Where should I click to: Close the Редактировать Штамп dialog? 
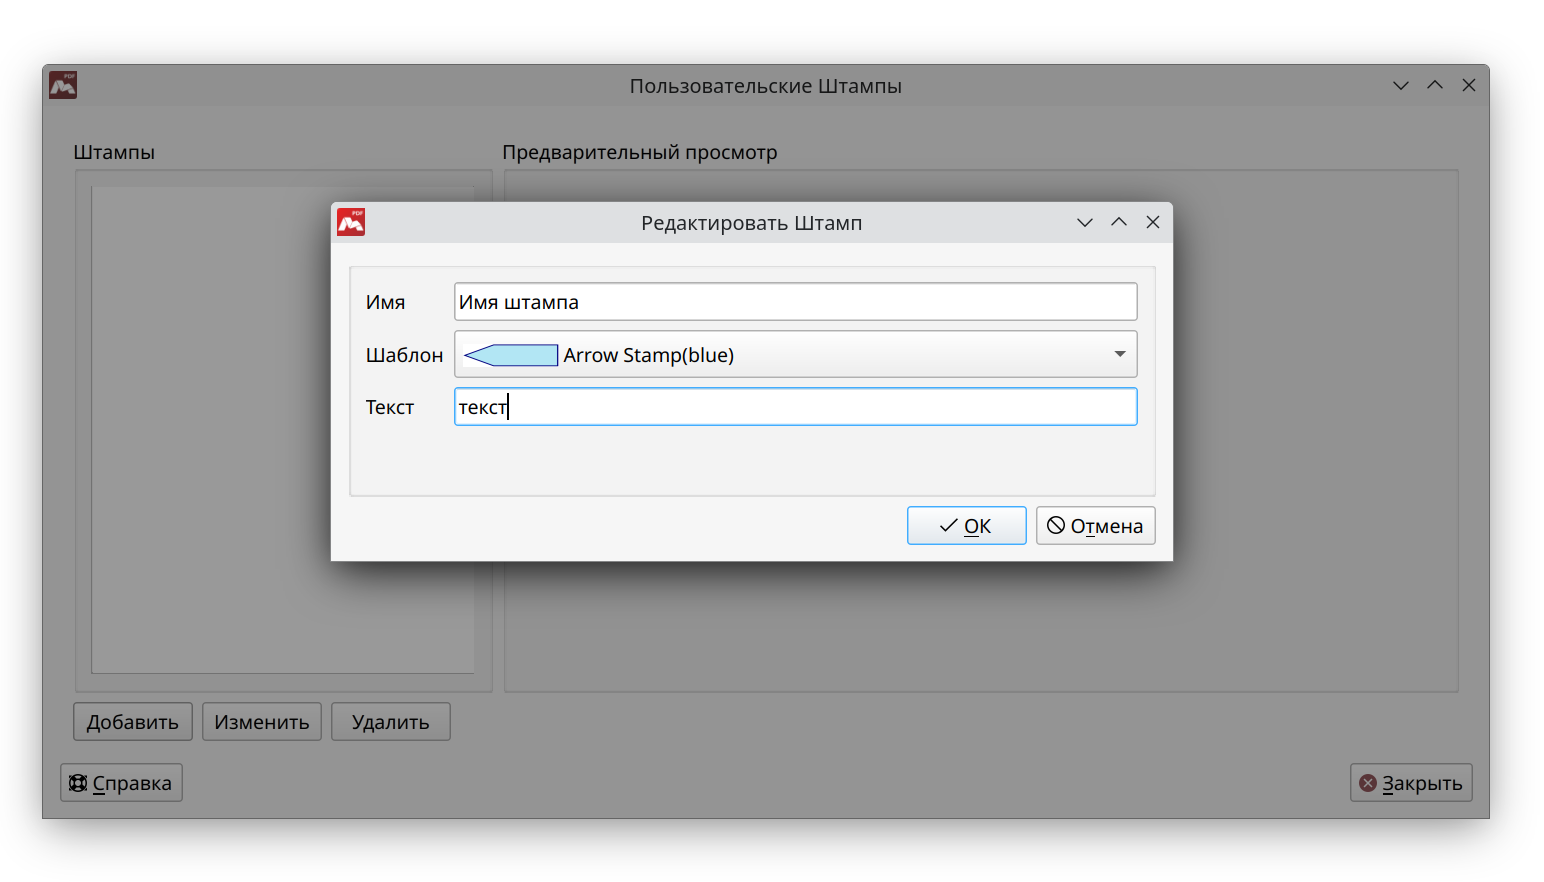[1153, 222]
